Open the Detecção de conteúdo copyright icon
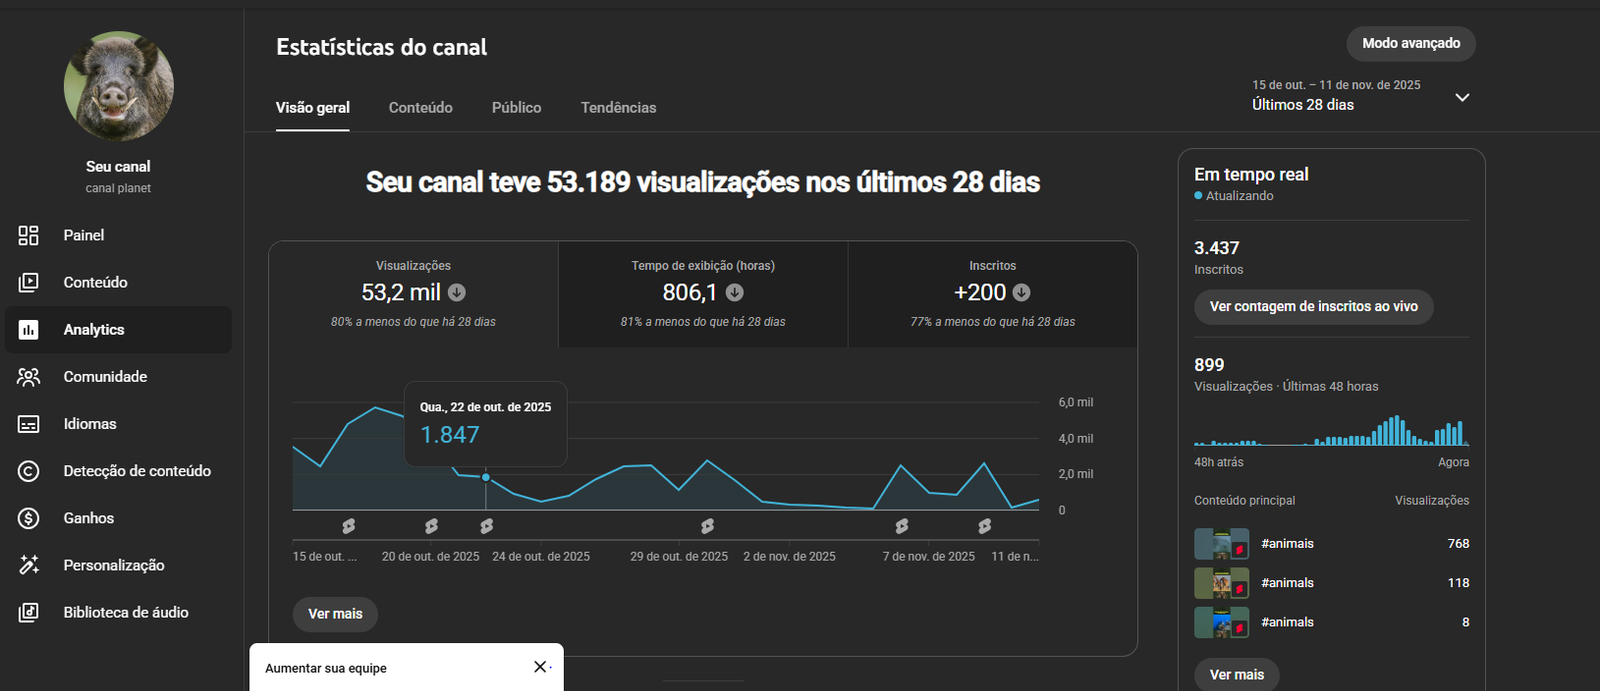Image resolution: width=1600 pixels, height=691 pixels. pos(28,471)
